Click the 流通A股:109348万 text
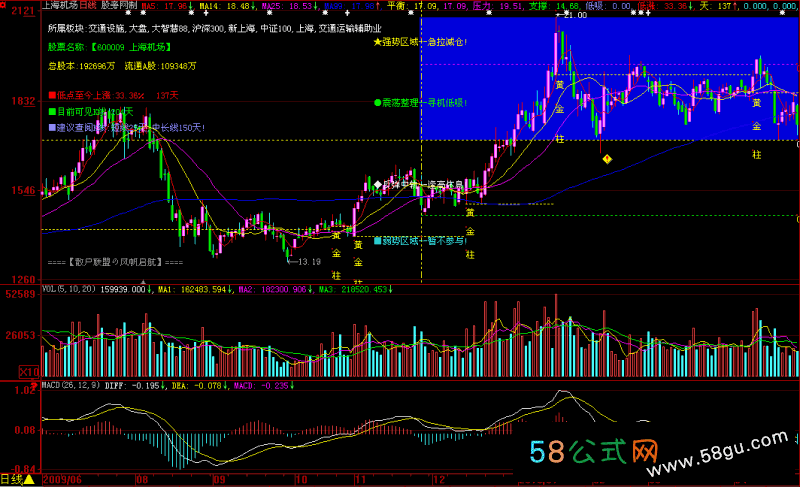800x487 pixels. click(161, 66)
